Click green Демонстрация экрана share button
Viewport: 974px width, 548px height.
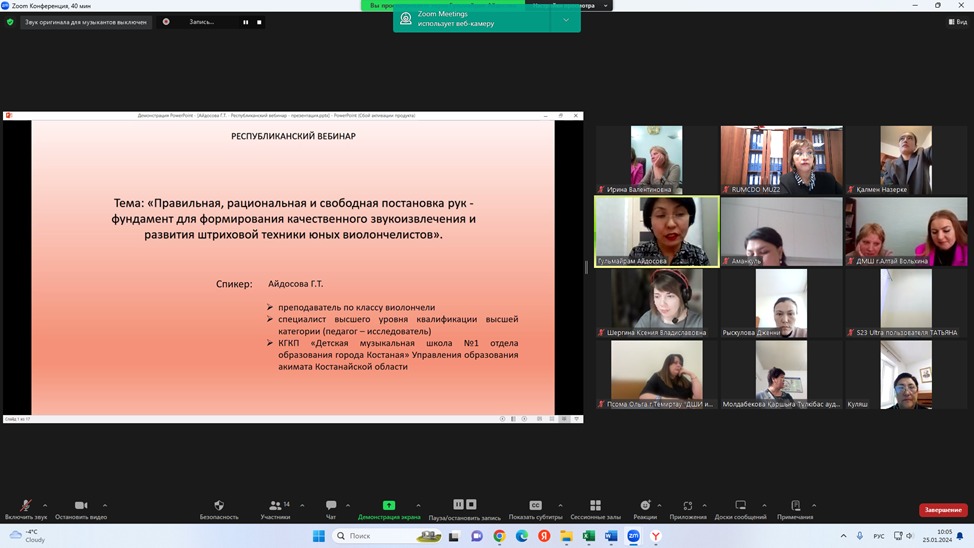[x=389, y=509]
